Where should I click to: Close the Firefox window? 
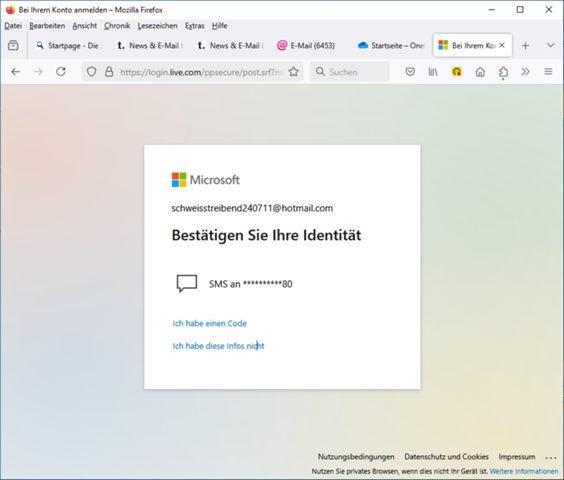point(549,10)
